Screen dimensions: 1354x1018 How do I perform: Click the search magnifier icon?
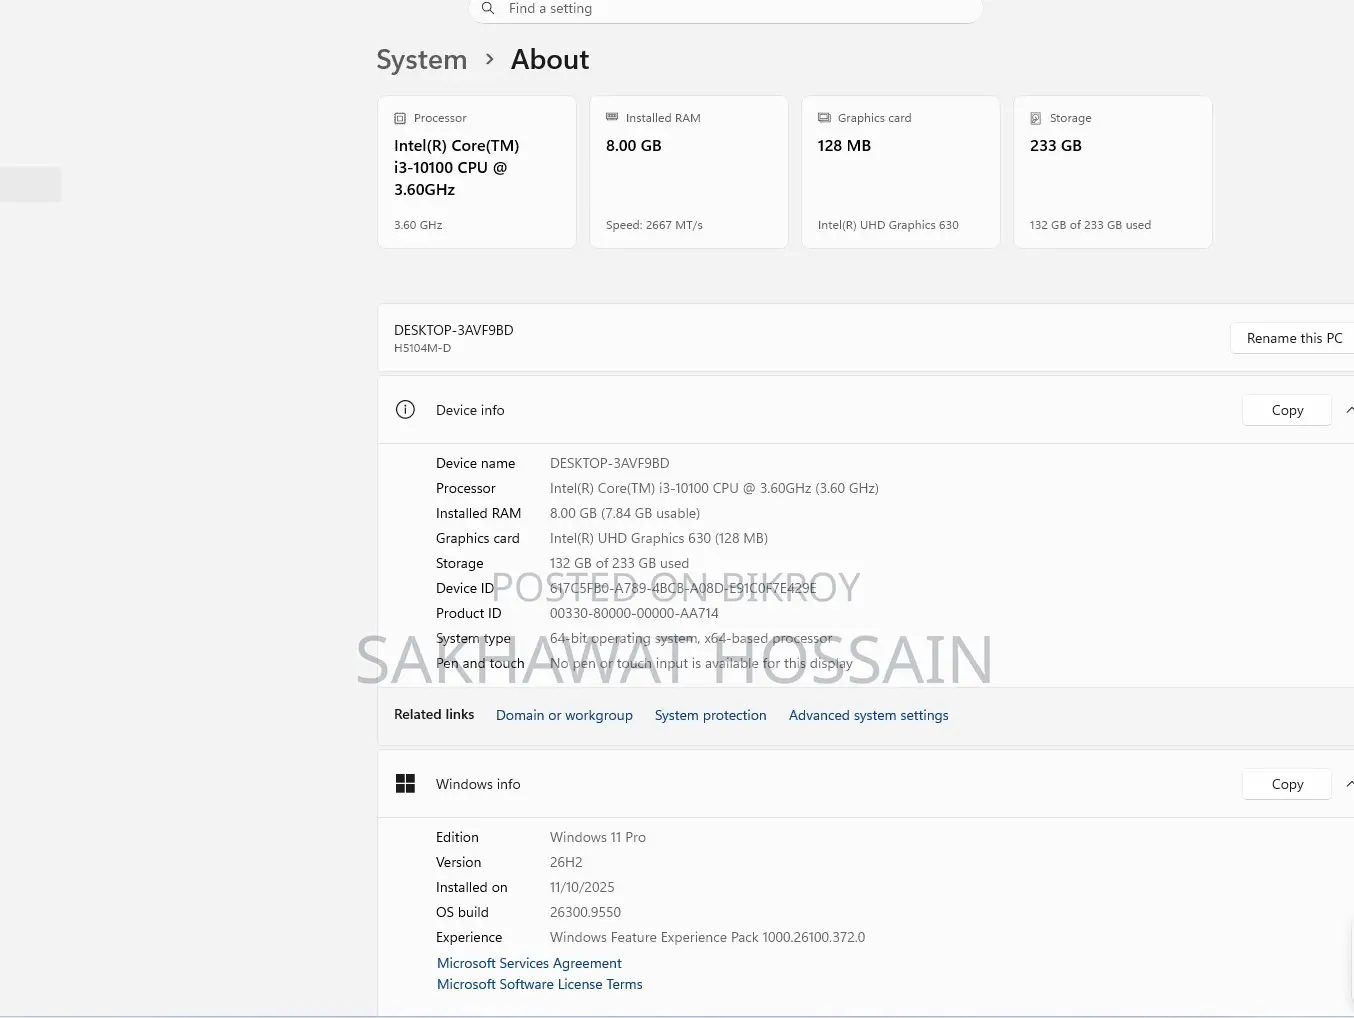[488, 8]
